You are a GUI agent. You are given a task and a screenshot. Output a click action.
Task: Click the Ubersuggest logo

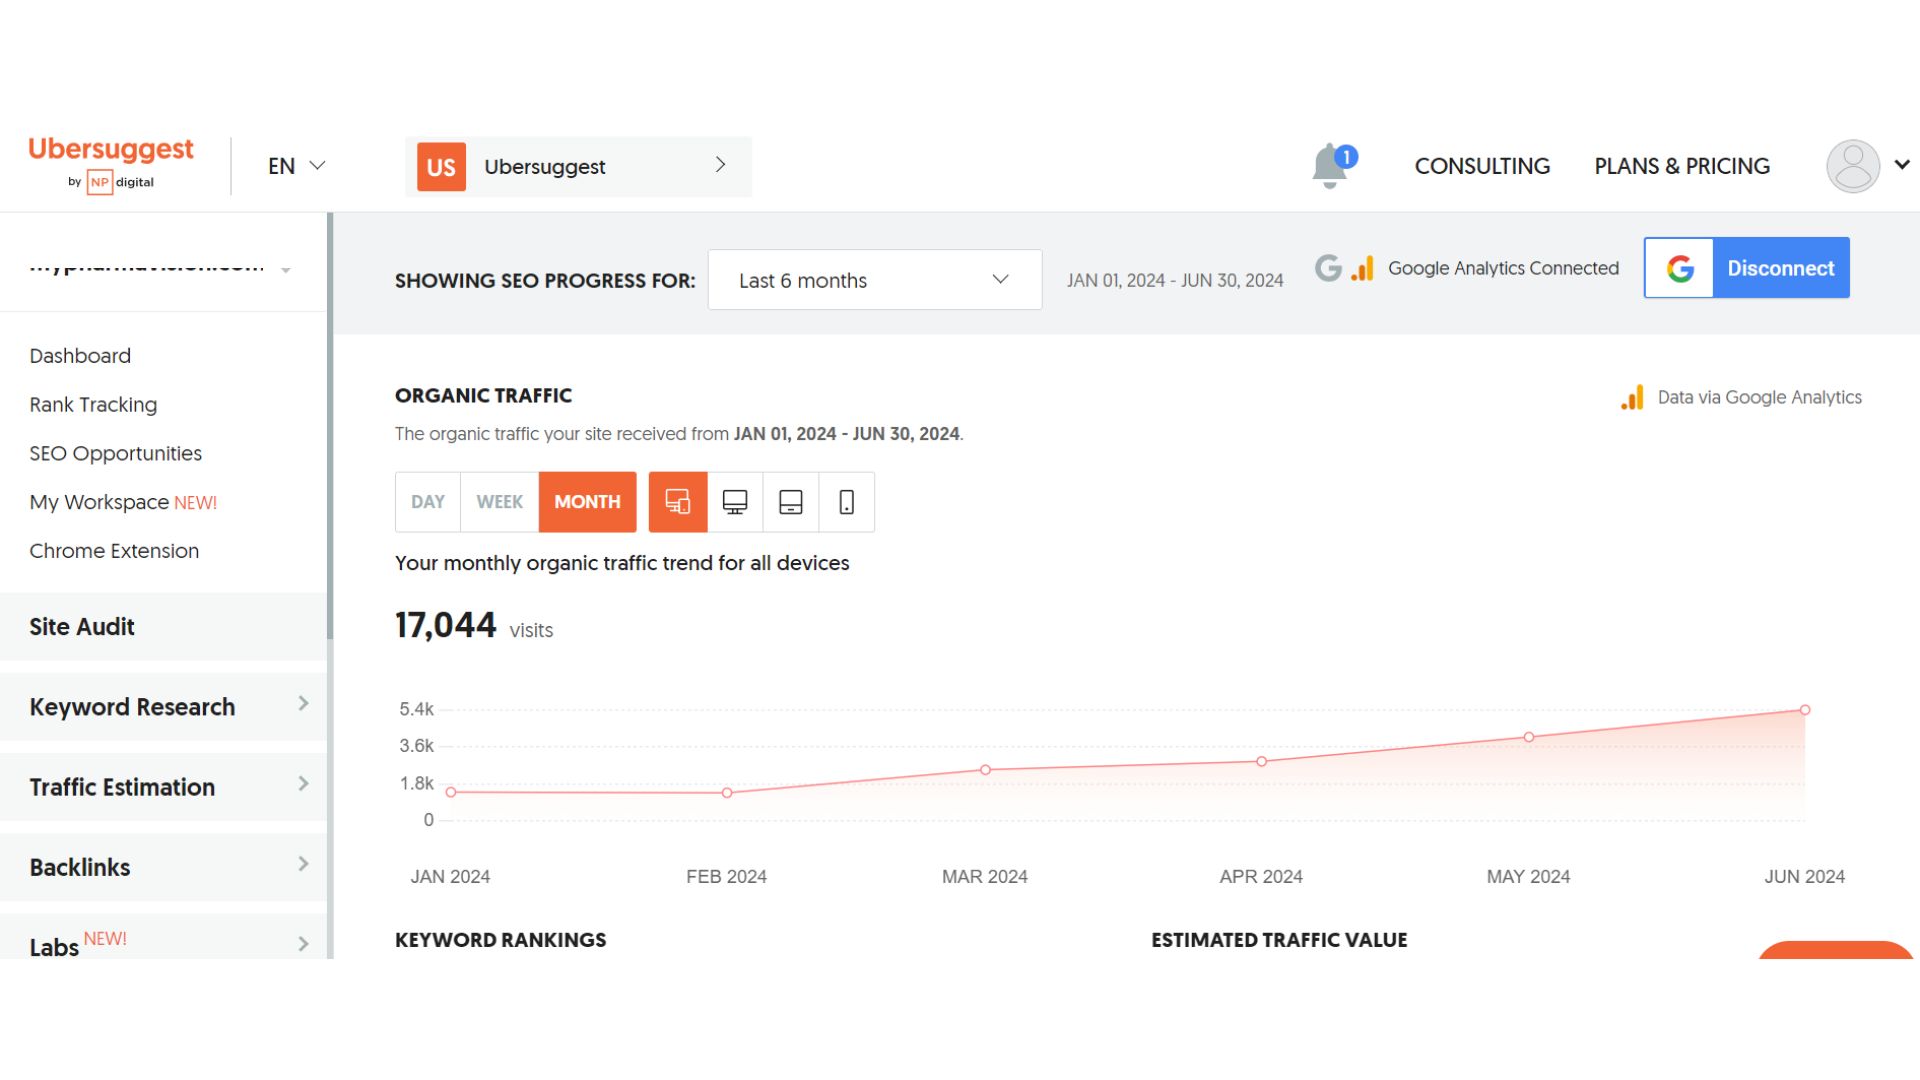[111, 150]
